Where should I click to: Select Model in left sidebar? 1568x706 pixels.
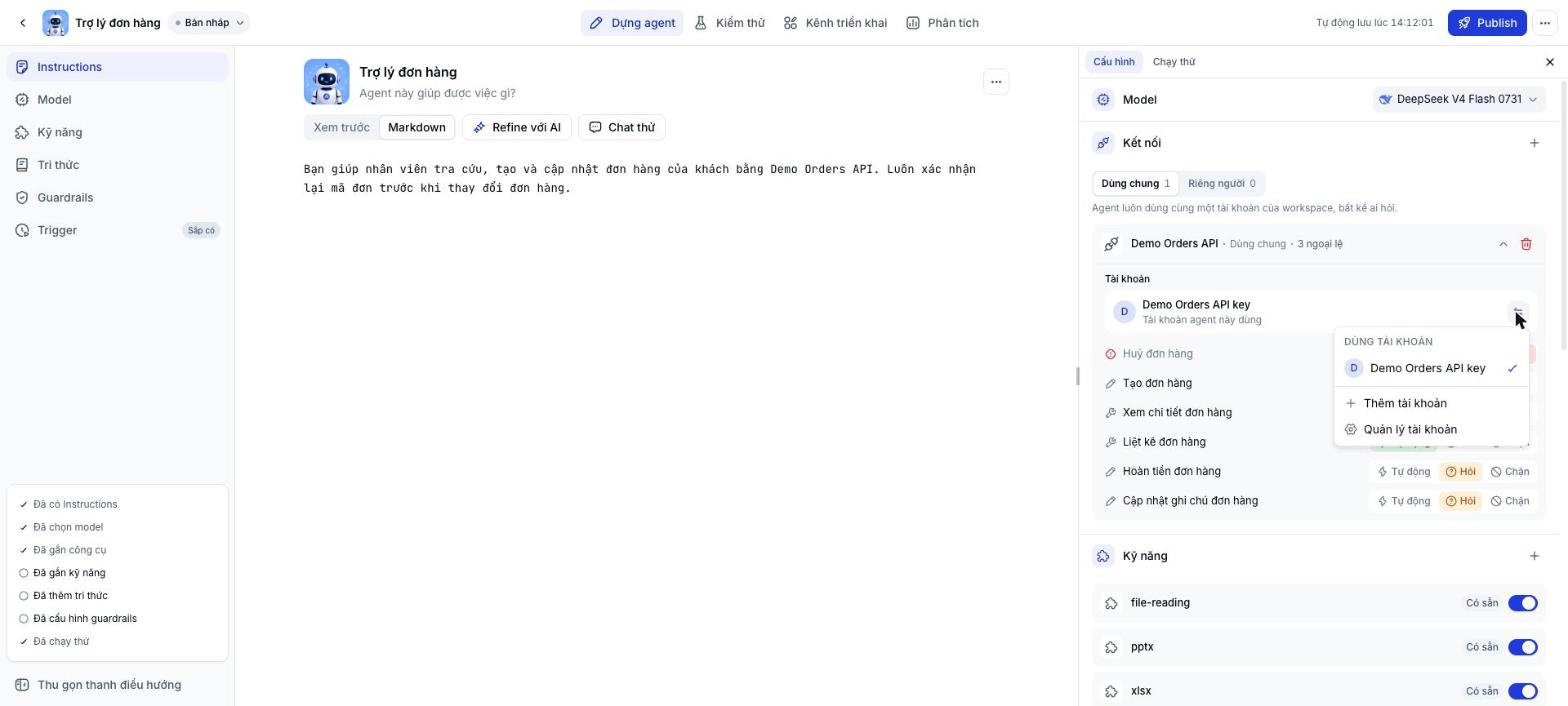click(117, 100)
